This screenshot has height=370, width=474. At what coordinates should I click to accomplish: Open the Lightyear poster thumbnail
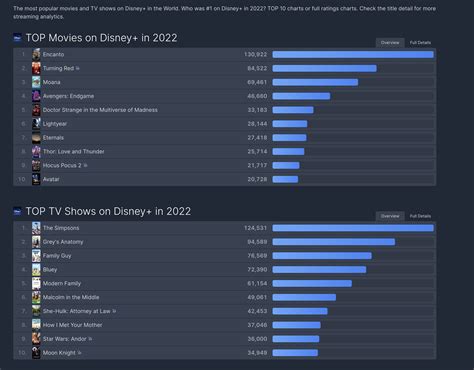(36, 124)
